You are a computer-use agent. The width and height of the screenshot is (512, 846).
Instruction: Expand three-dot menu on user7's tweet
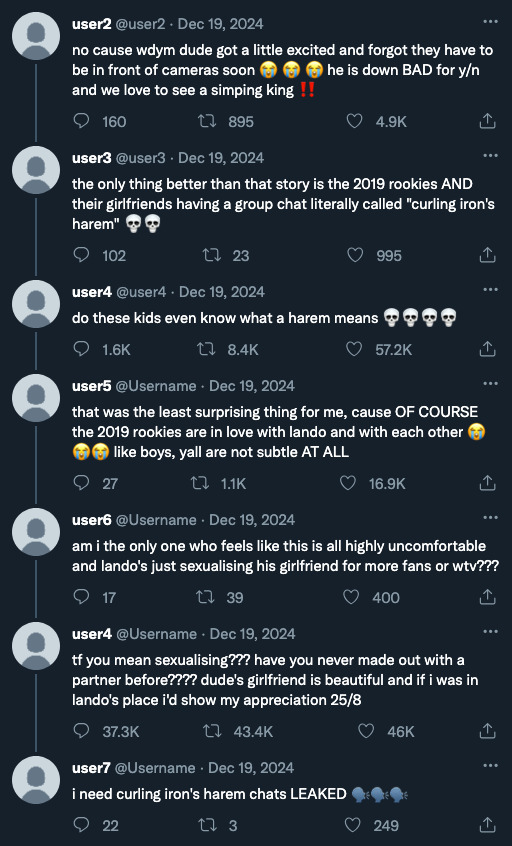(490, 766)
